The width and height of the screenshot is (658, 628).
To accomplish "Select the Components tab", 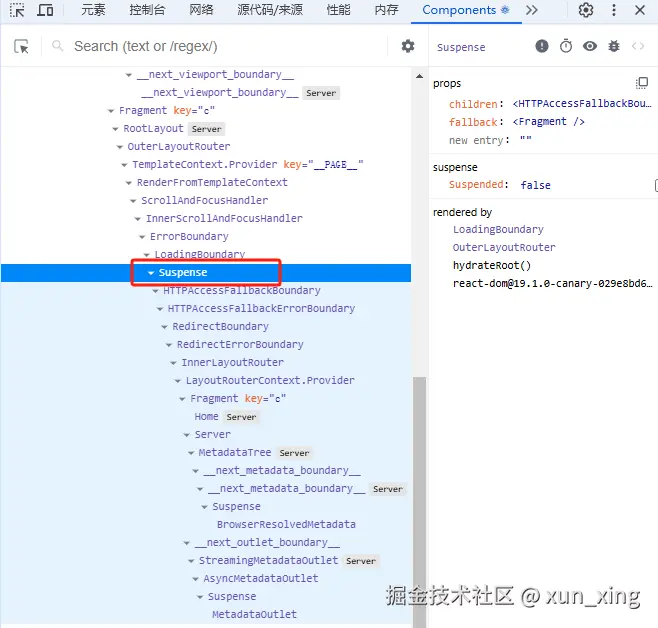I will click(466, 10).
